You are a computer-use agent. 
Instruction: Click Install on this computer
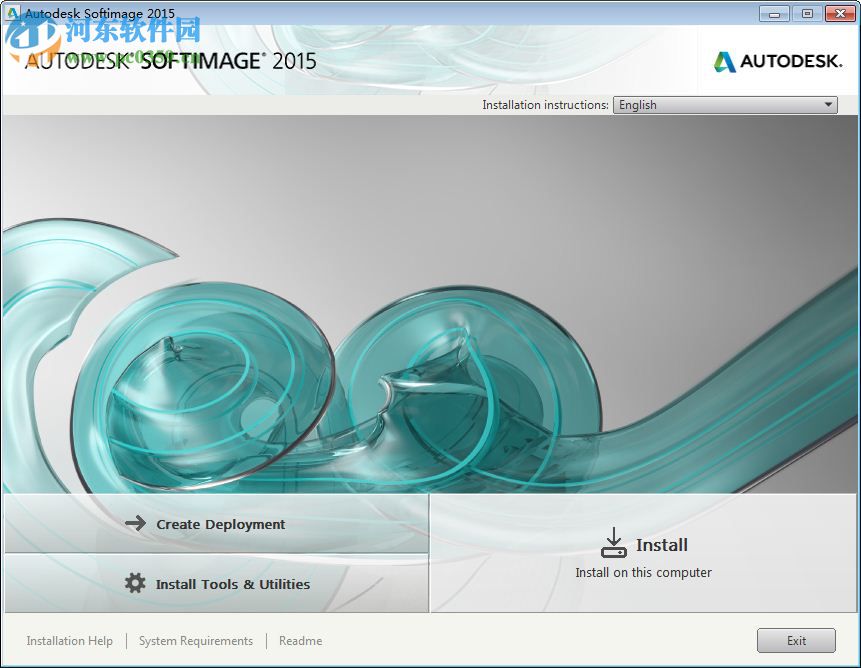[x=643, y=572]
